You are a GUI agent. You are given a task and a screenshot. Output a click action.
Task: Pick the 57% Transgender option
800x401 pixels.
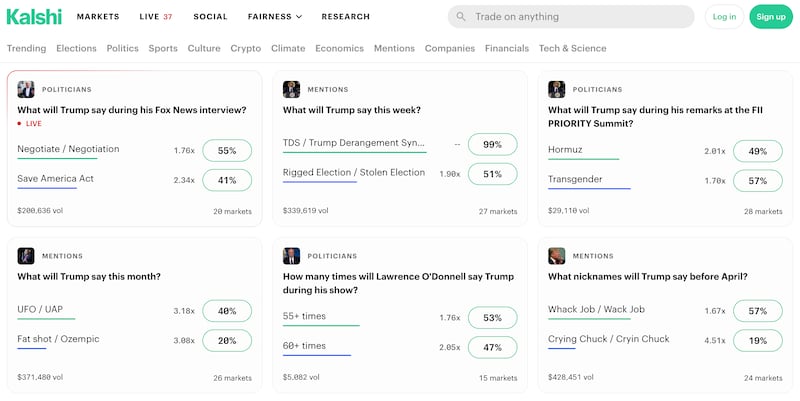point(758,181)
